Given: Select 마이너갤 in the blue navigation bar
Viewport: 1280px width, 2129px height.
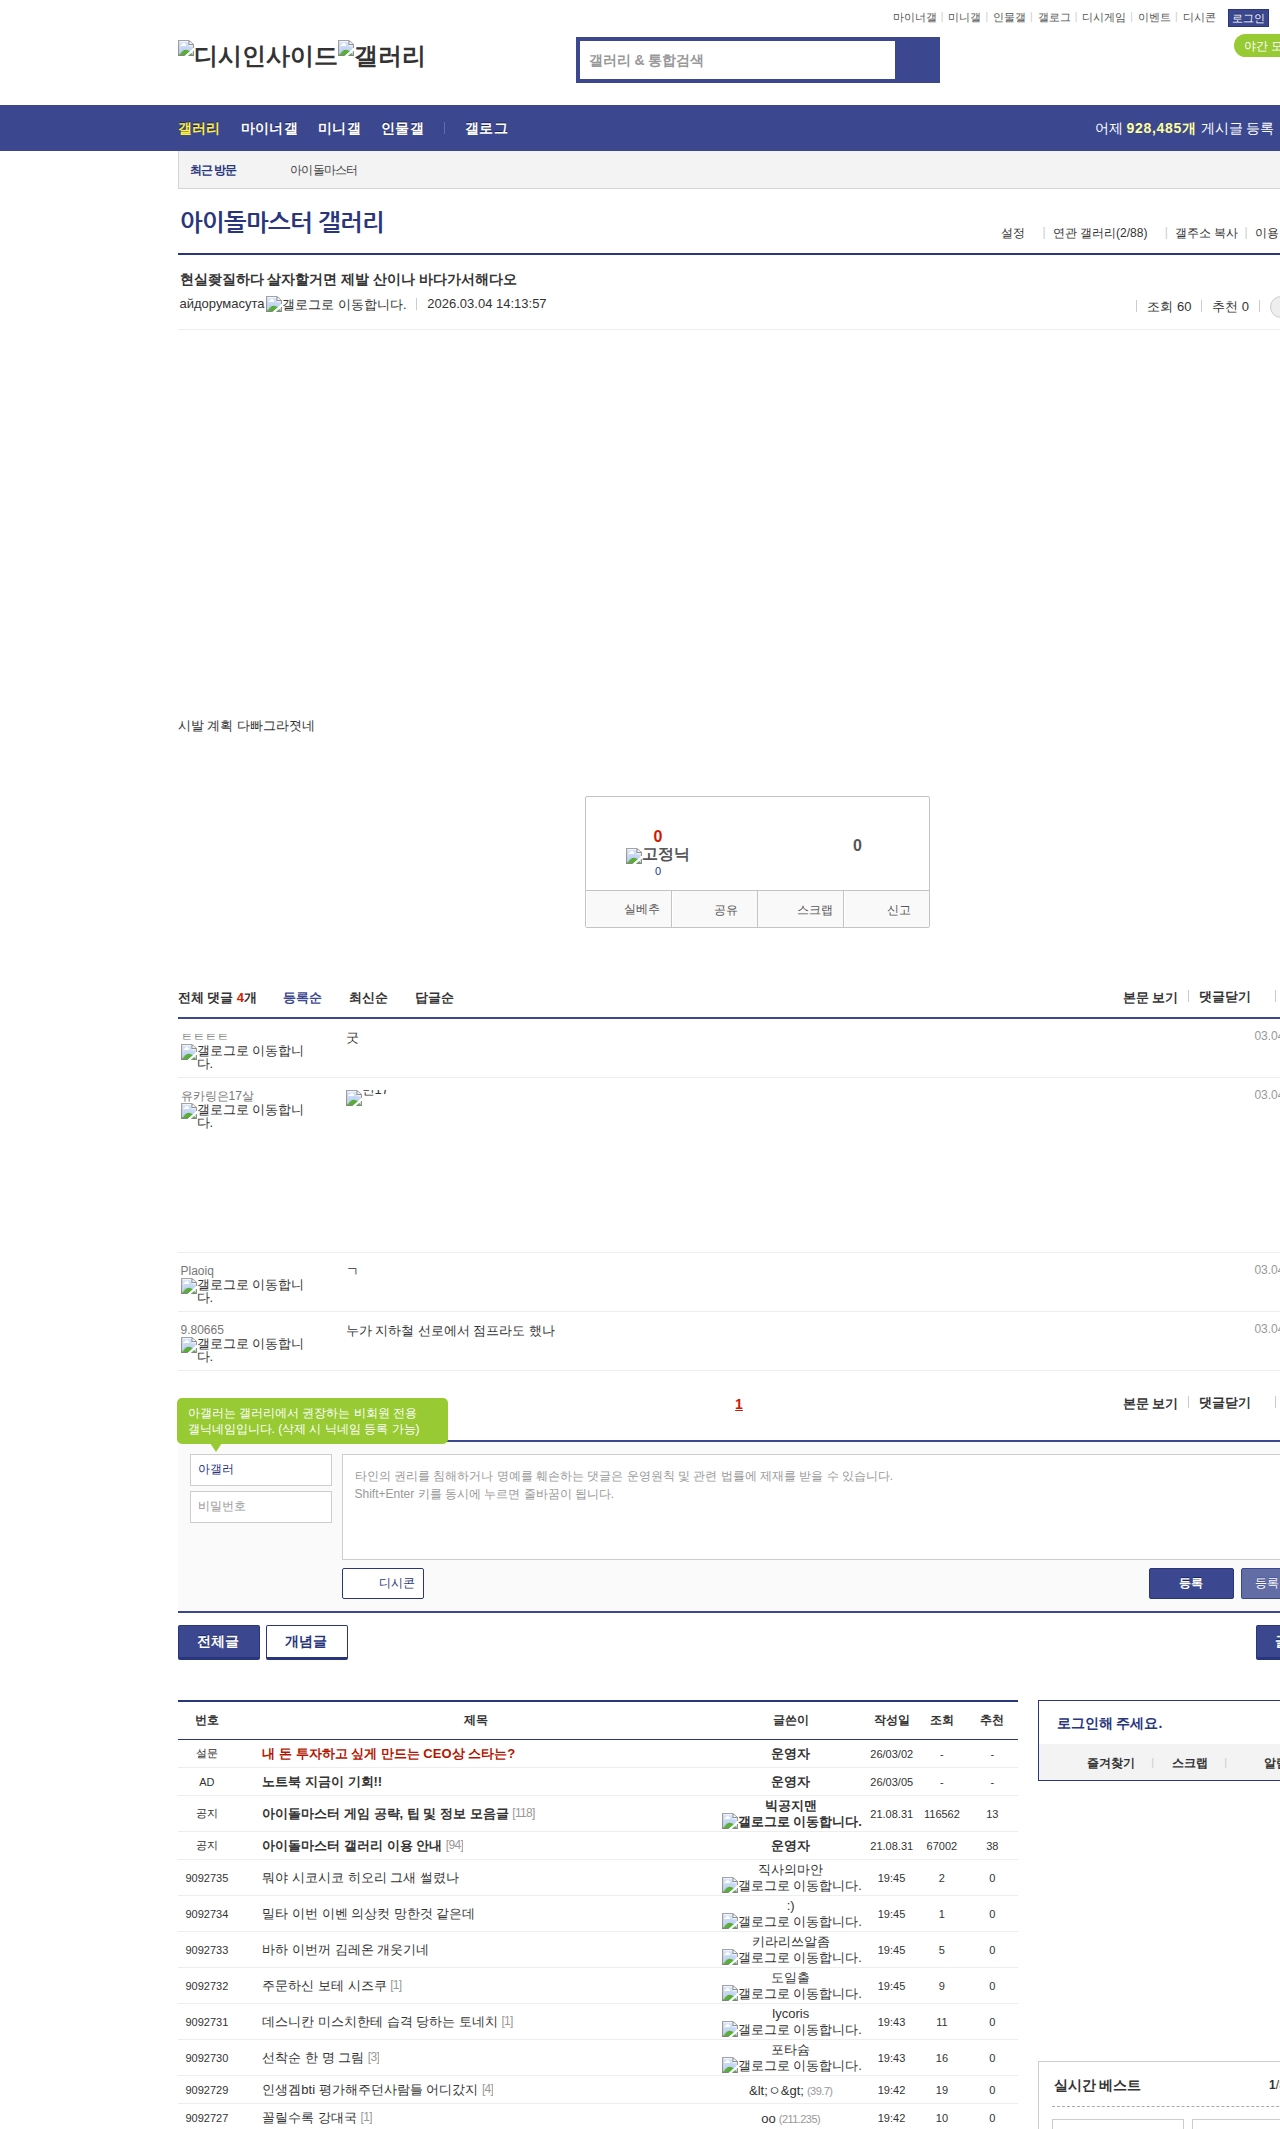Looking at the screenshot, I should (269, 129).
